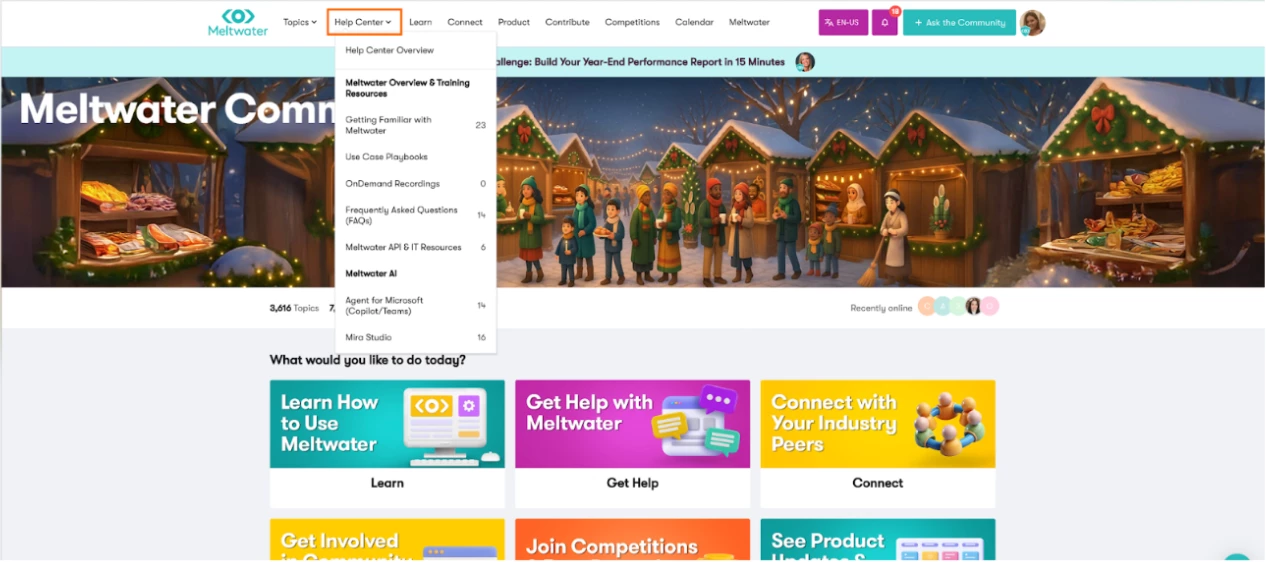This screenshot has width=1266, height=562.
Task: Click the last recently online avatar
Action: [990, 307]
